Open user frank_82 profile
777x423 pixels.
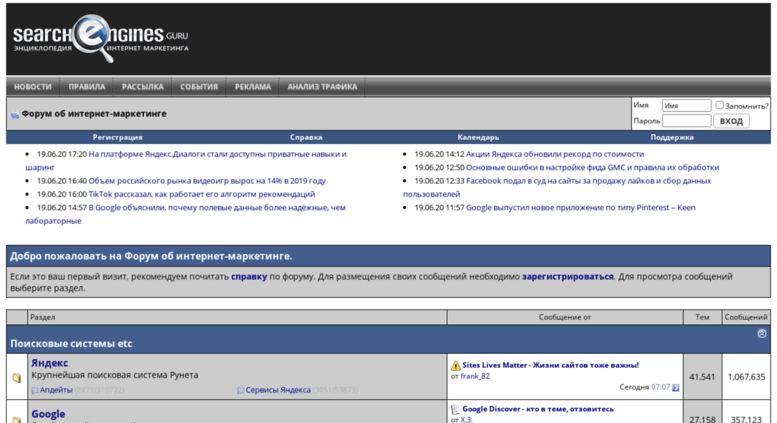click(x=475, y=376)
